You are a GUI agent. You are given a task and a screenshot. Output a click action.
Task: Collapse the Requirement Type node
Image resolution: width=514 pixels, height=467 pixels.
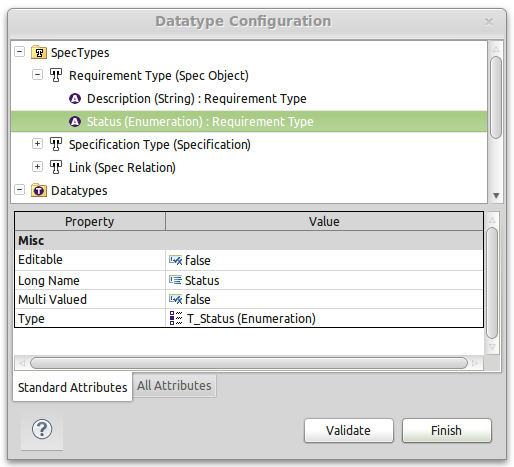37,75
